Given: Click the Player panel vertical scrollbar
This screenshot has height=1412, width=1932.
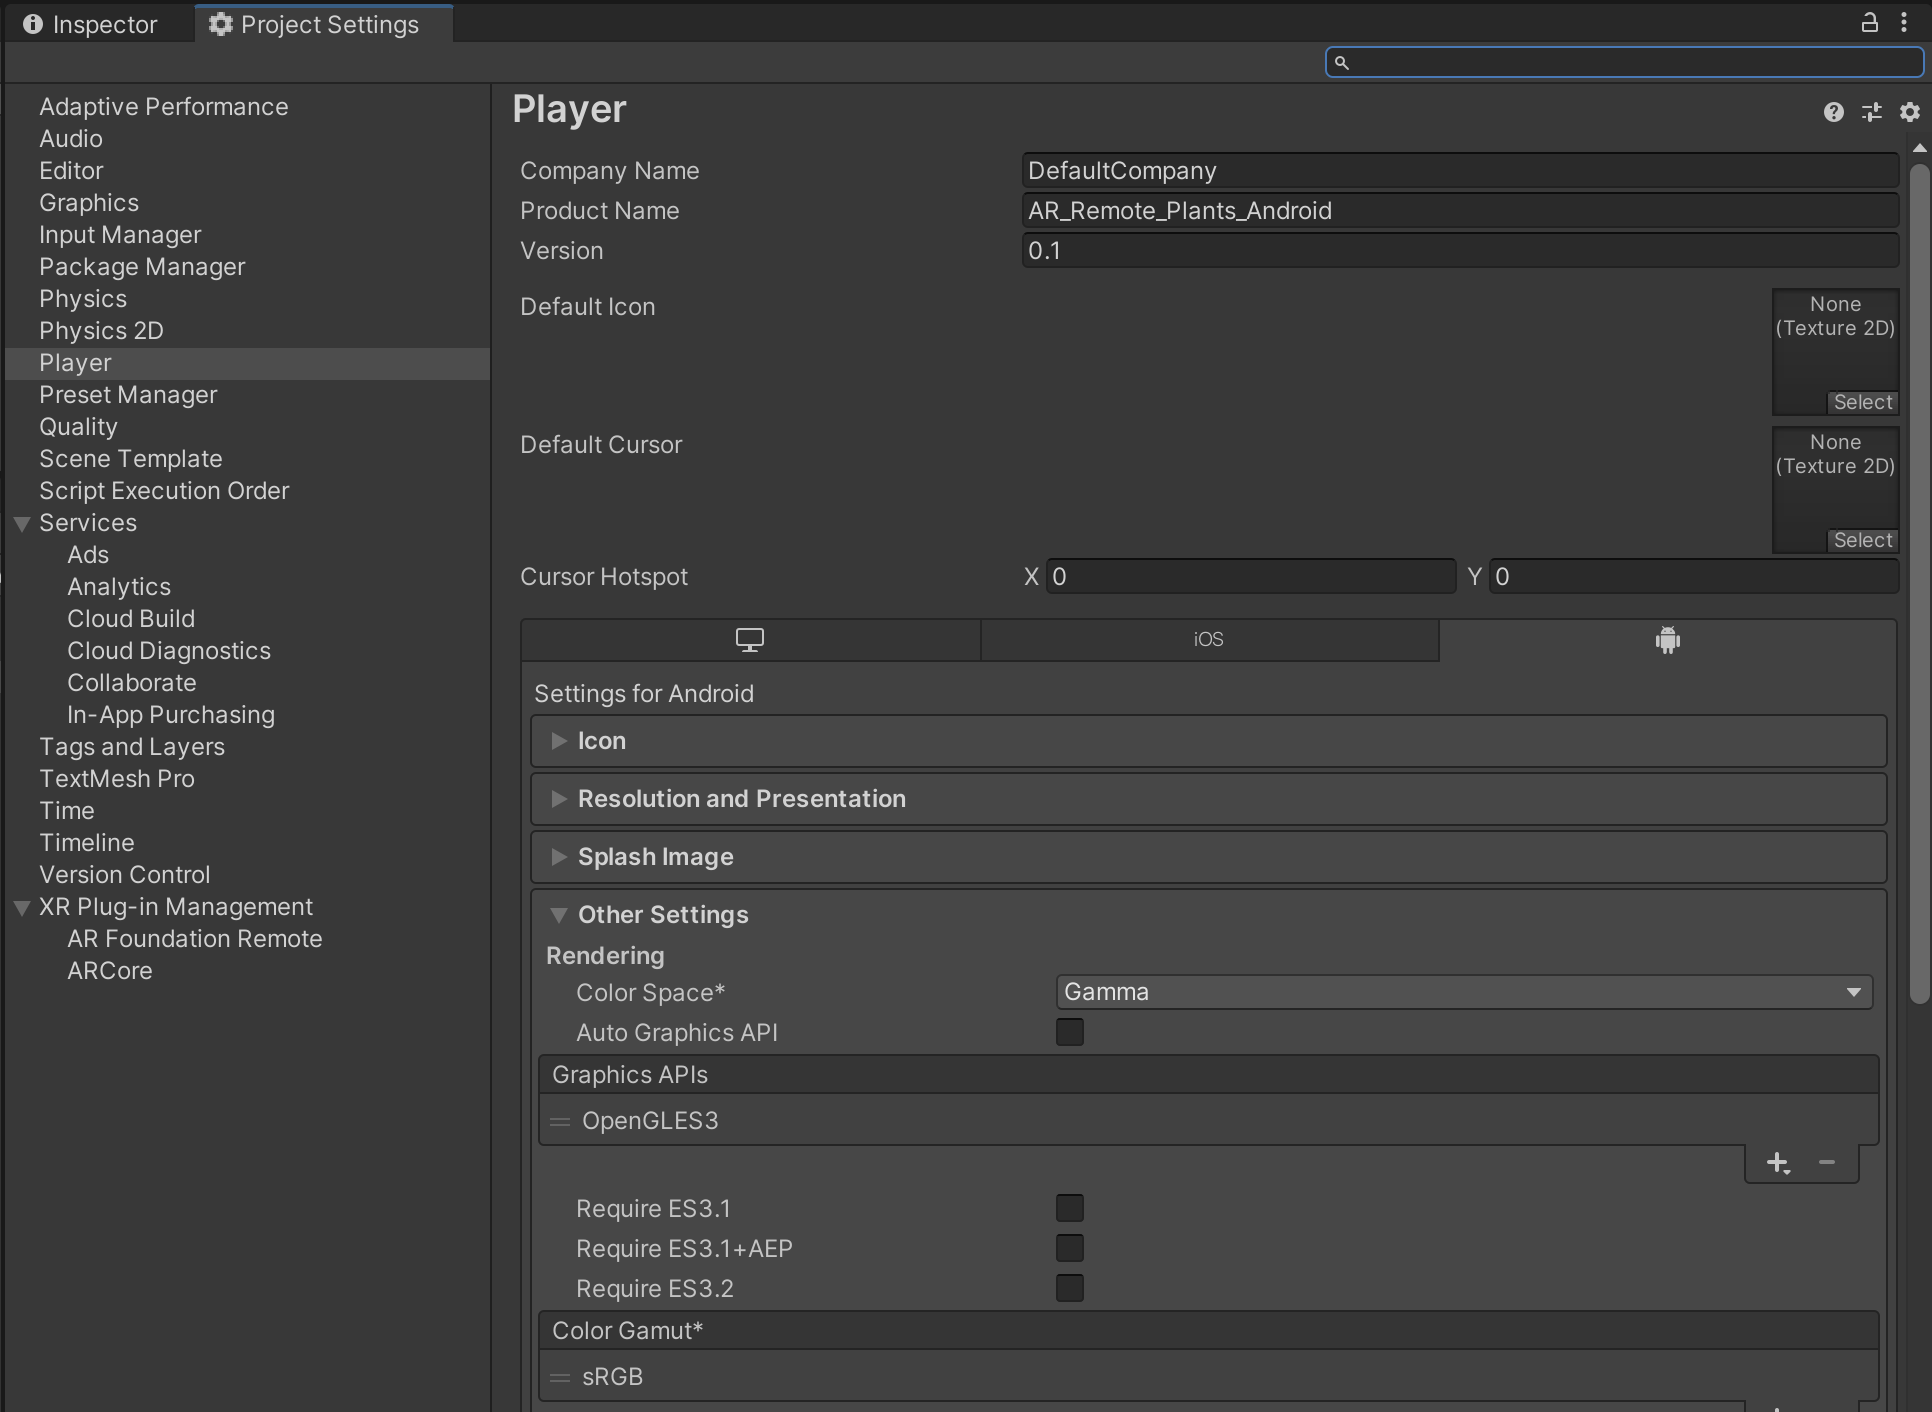Looking at the screenshot, I should click(x=1918, y=582).
